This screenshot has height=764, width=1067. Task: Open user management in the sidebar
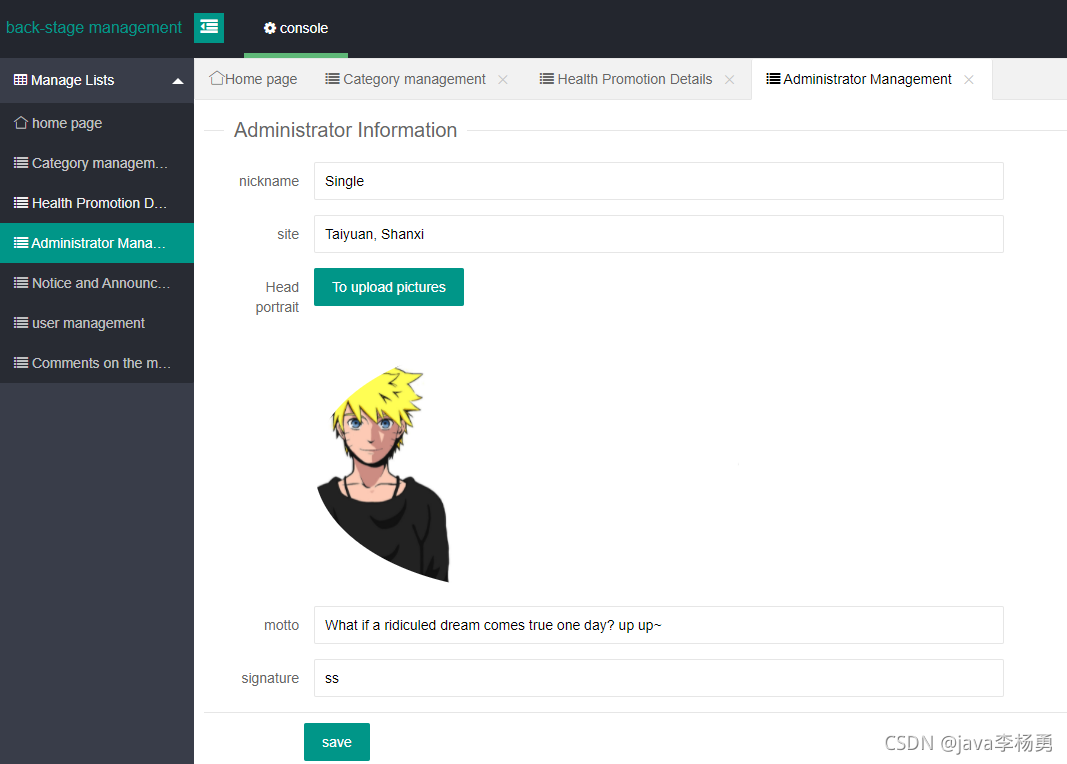[97, 323]
